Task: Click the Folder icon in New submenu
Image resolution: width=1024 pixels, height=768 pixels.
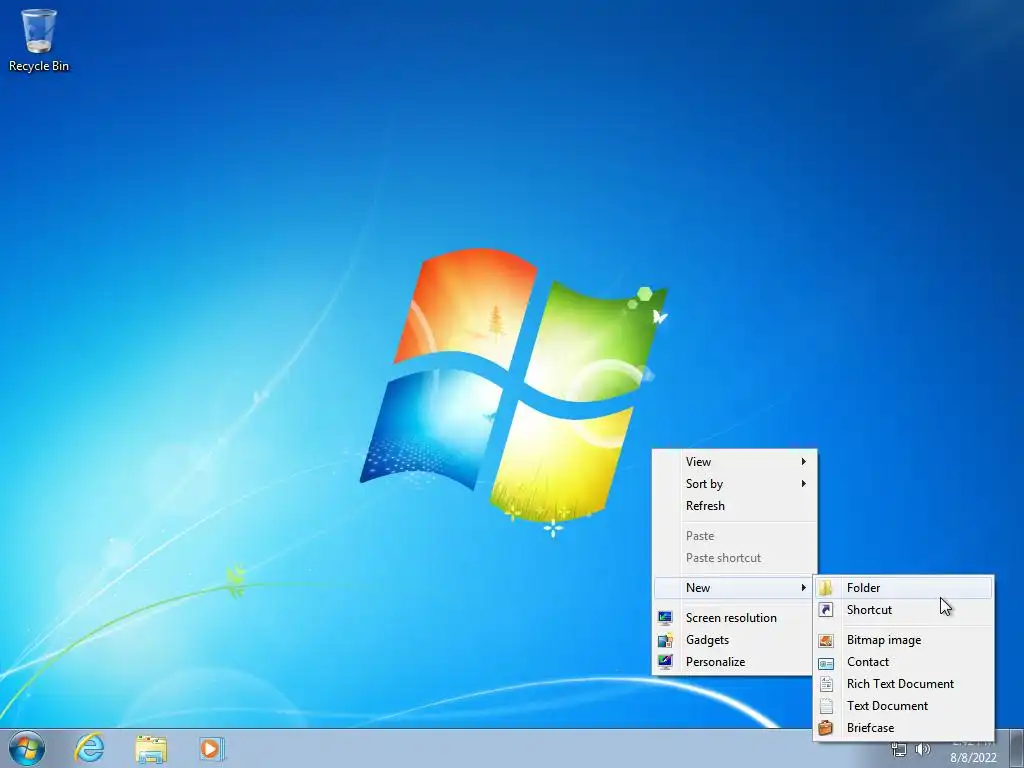Action: [x=826, y=588]
